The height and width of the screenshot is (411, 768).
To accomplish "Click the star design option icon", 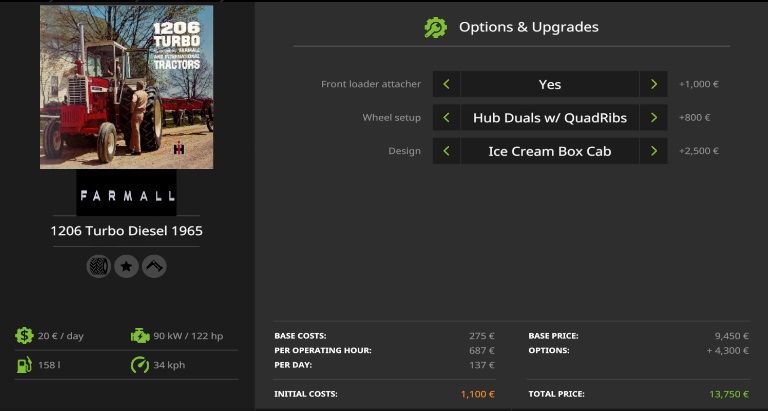I will (126, 266).
